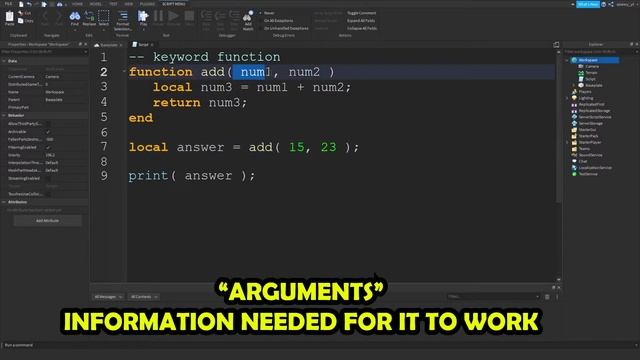Click the Chat bubble icon in Explorer
Screen dimensions: 640x360
point(574,161)
